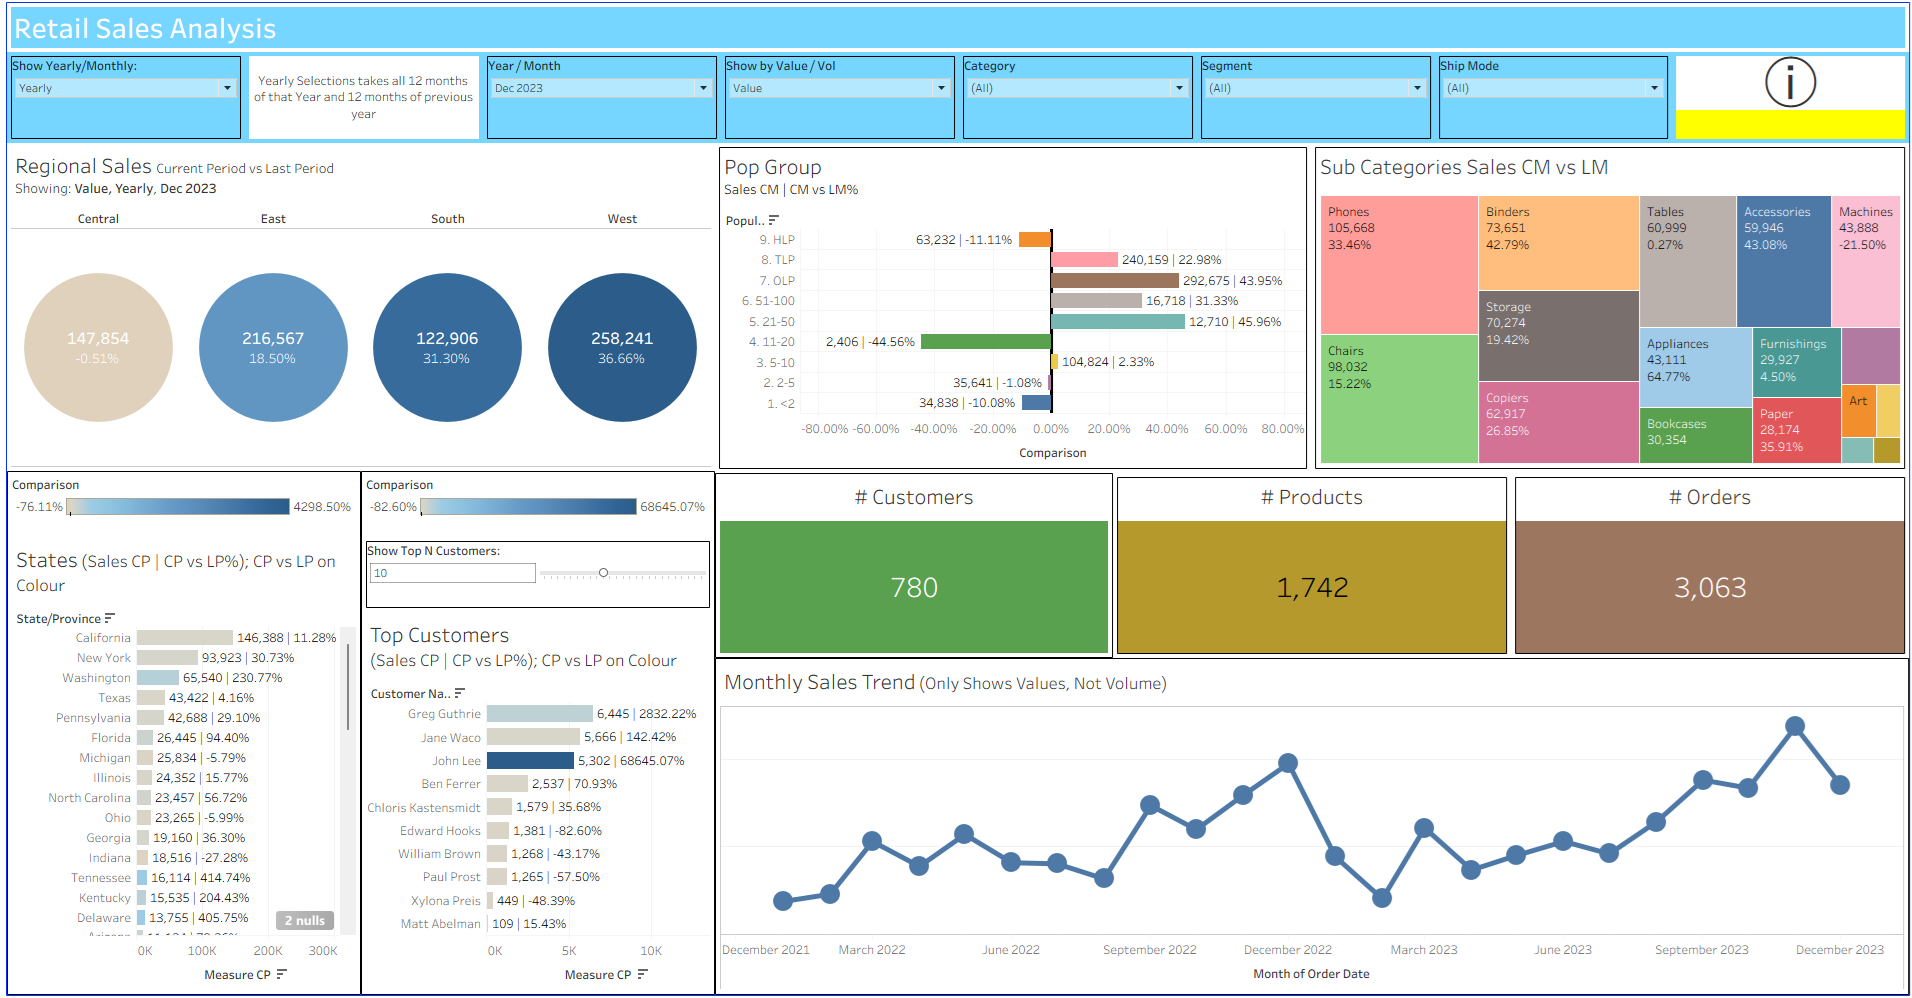Open the Show Yearly/Monthly dropdown
1912x998 pixels.
(x=227, y=88)
